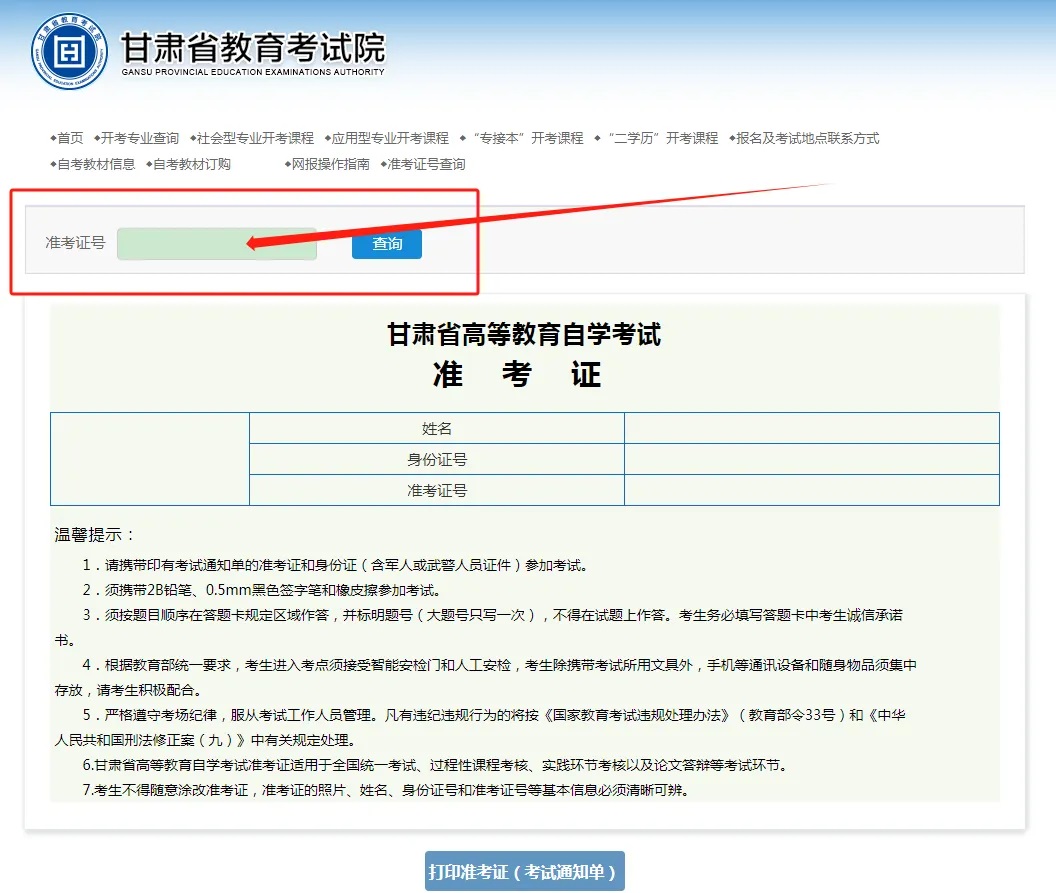Click the 姓名 table cell label

(436, 428)
